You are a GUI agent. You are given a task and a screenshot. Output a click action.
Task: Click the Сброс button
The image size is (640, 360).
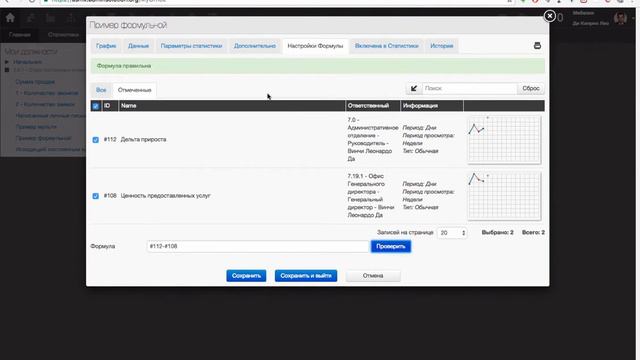pyautogui.click(x=531, y=88)
